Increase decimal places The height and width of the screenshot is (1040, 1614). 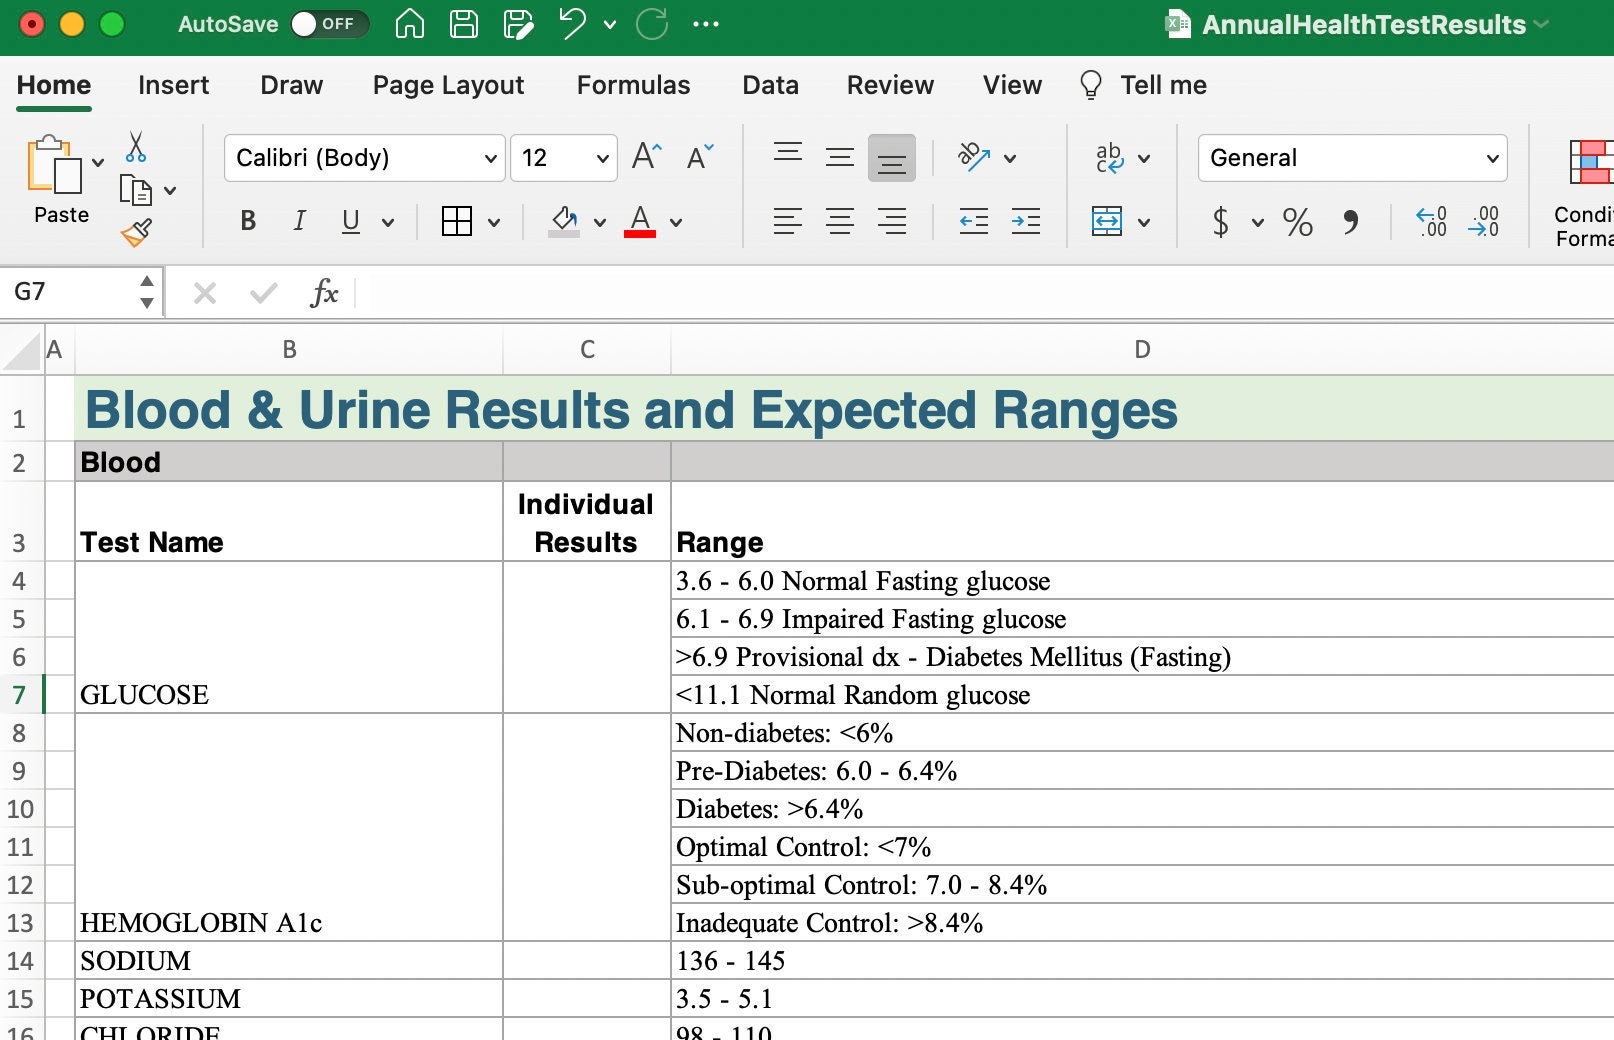point(1432,224)
